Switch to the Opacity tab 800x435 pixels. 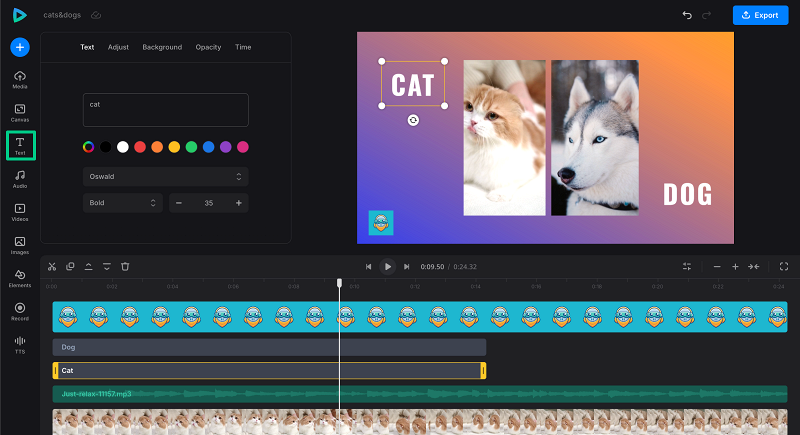[208, 47]
